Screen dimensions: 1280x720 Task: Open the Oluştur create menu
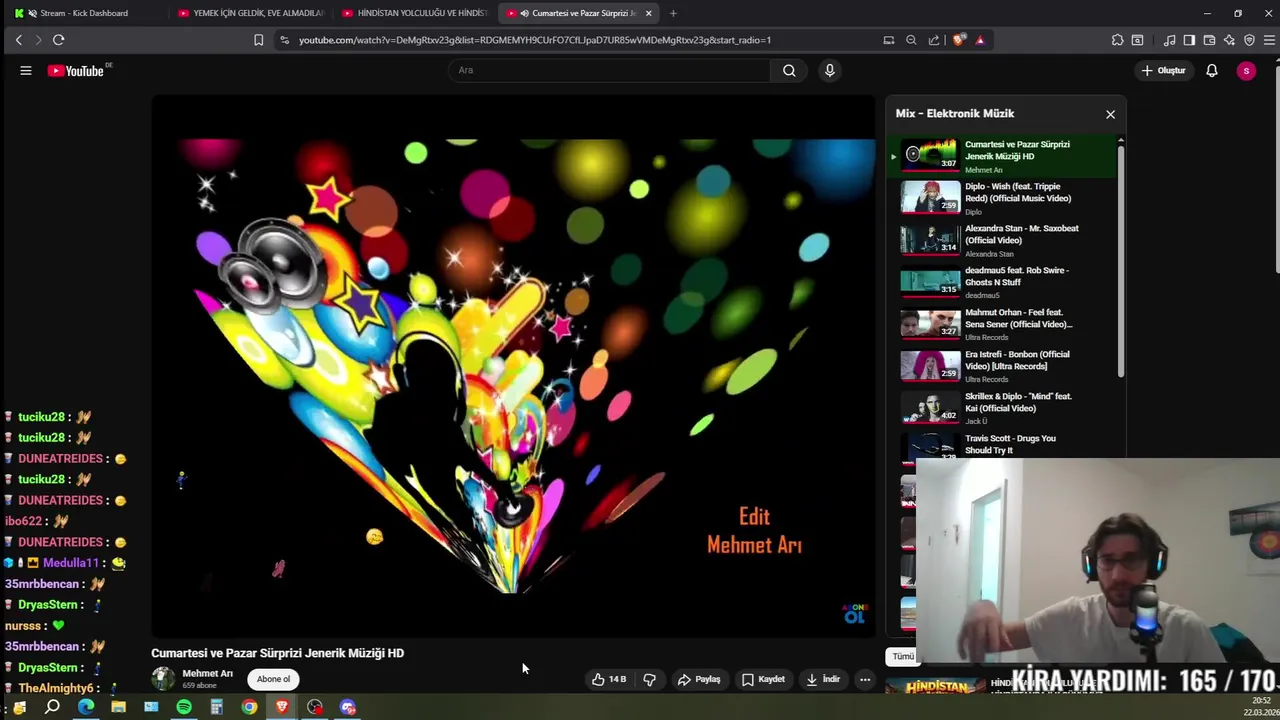(x=1163, y=70)
